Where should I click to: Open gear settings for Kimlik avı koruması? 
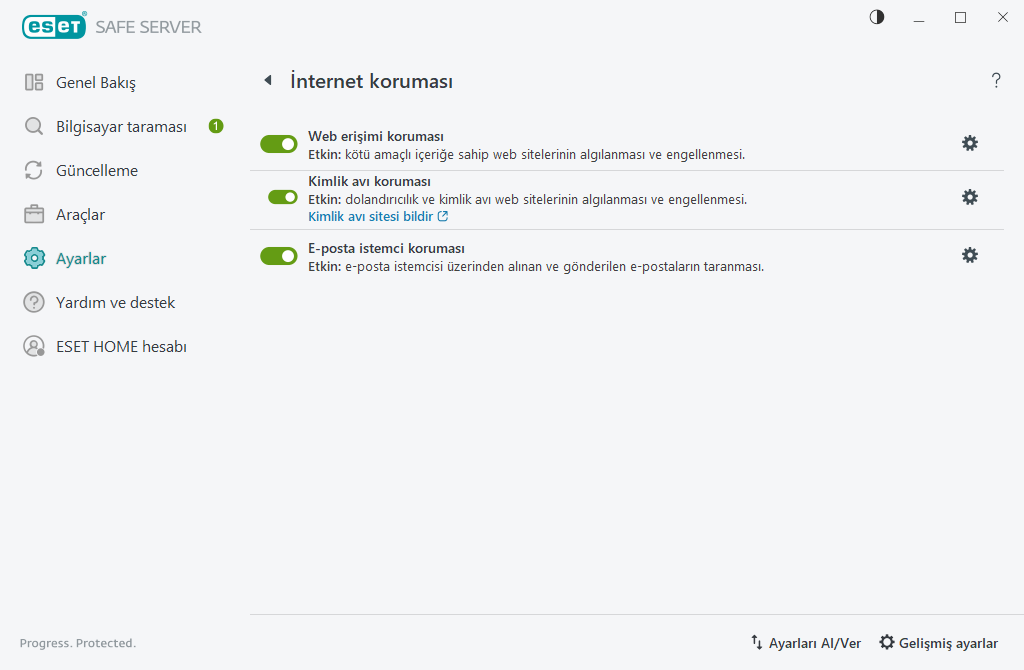[x=969, y=197]
